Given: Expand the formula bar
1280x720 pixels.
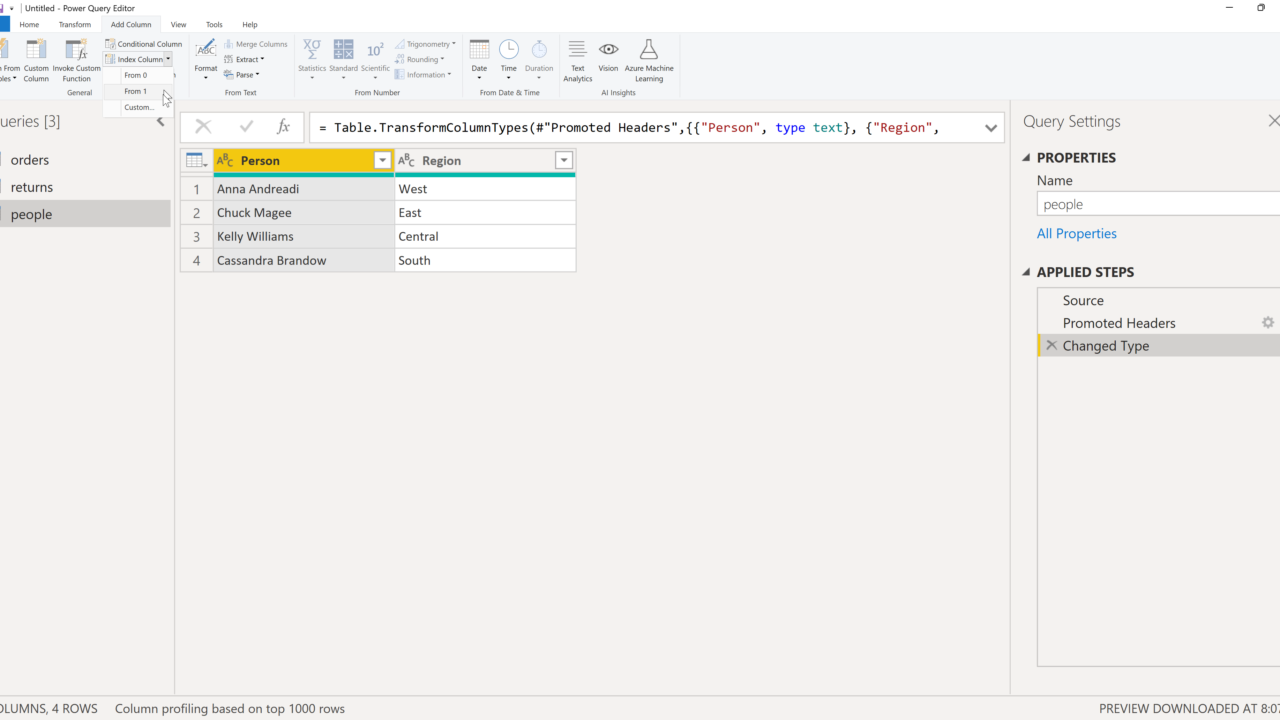Looking at the screenshot, I should point(991,128).
